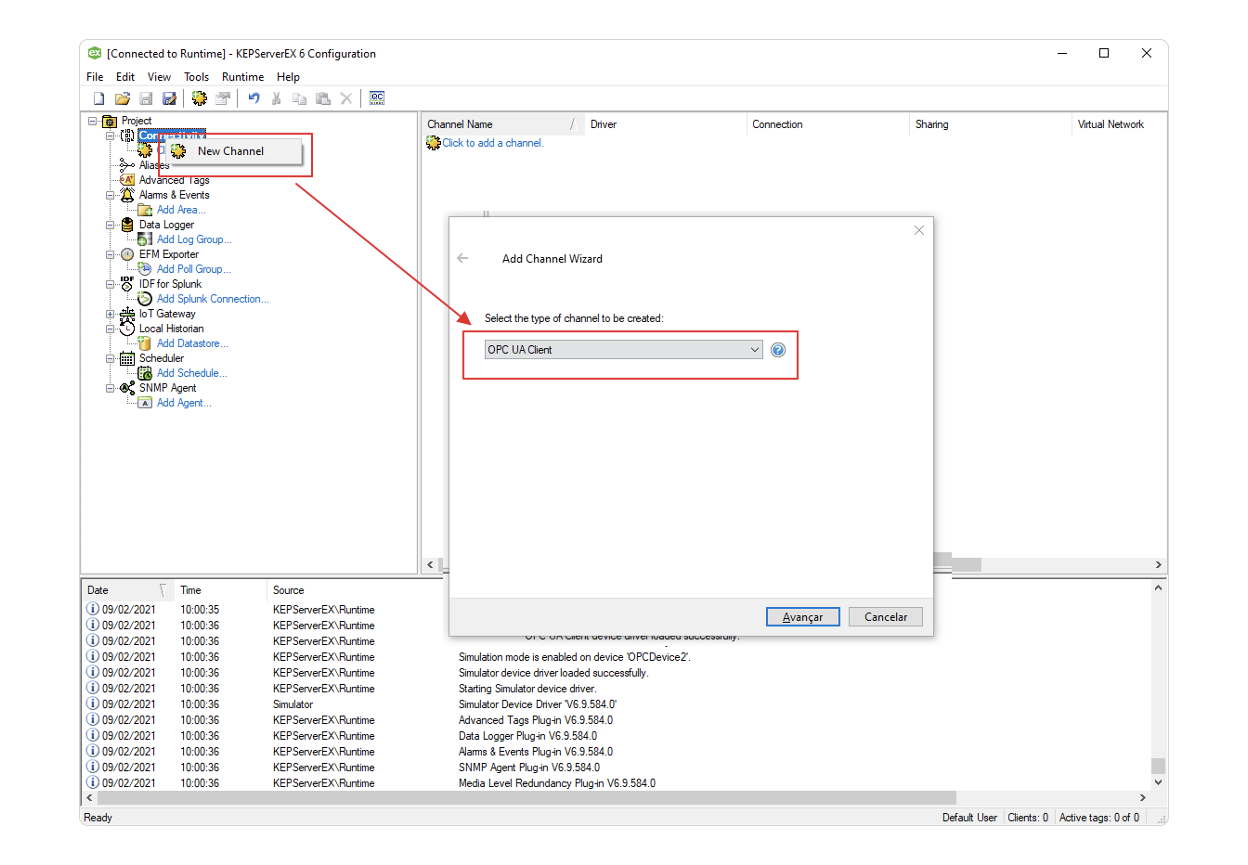Click the Copy toolbar icon
This screenshot has height=865, width=1248.
[x=300, y=98]
